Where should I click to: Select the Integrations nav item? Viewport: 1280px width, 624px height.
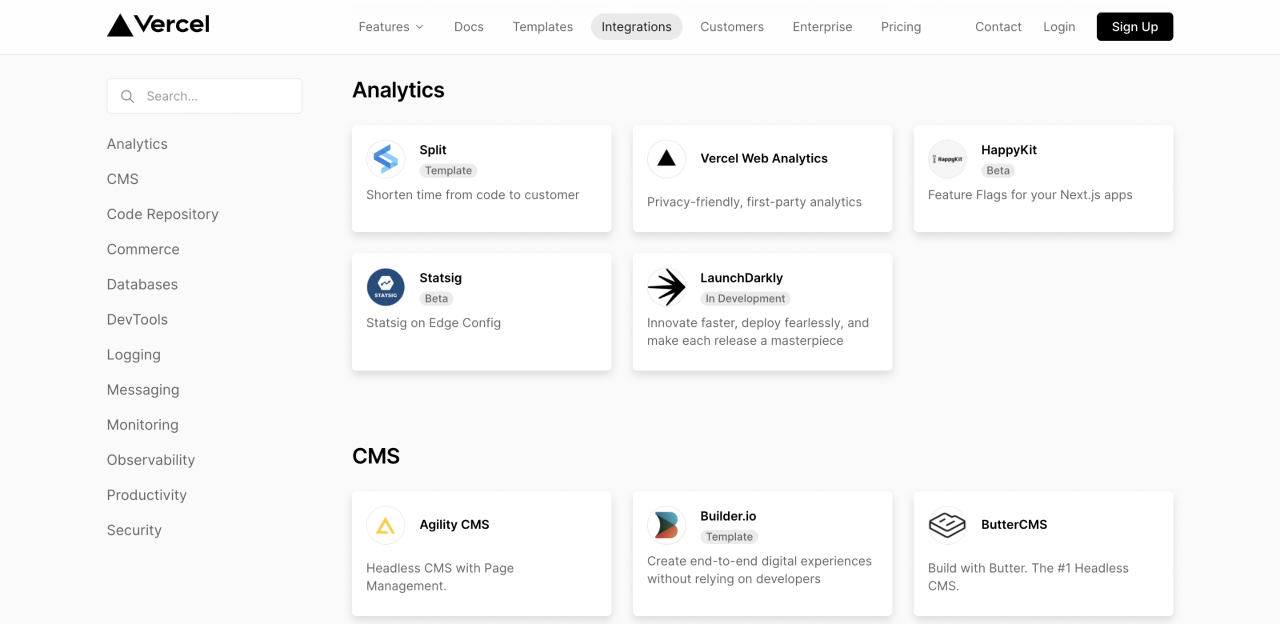coord(637,27)
